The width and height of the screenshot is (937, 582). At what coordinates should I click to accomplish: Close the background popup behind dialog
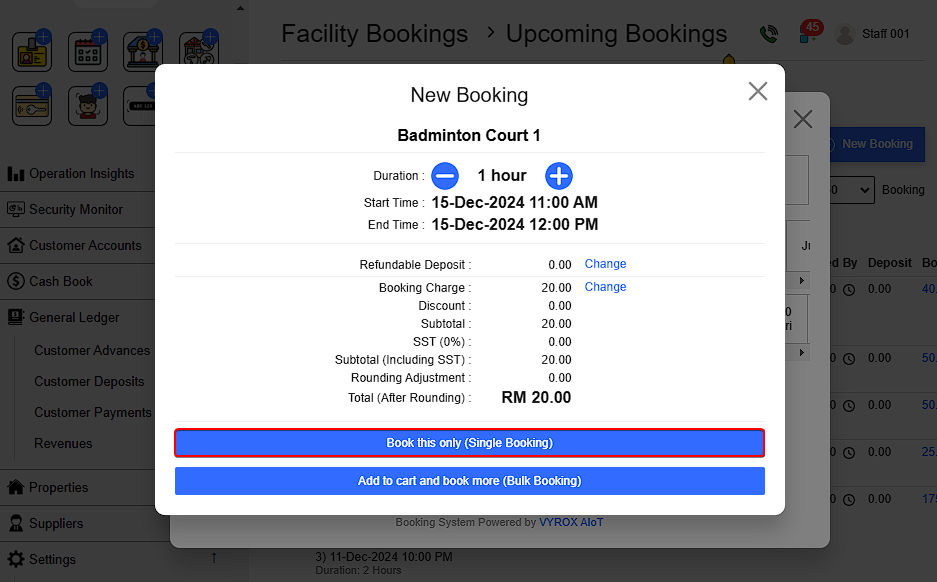pos(802,120)
